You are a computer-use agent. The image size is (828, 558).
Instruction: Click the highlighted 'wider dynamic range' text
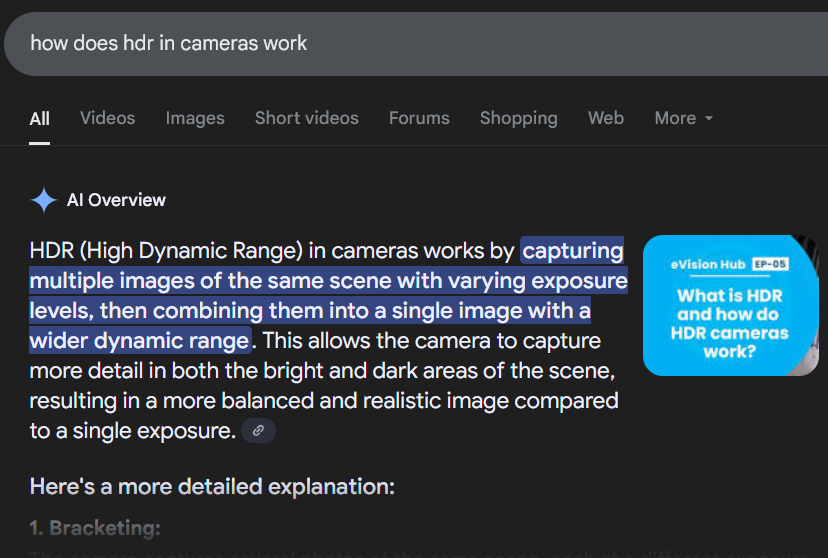pyautogui.click(x=139, y=341)
